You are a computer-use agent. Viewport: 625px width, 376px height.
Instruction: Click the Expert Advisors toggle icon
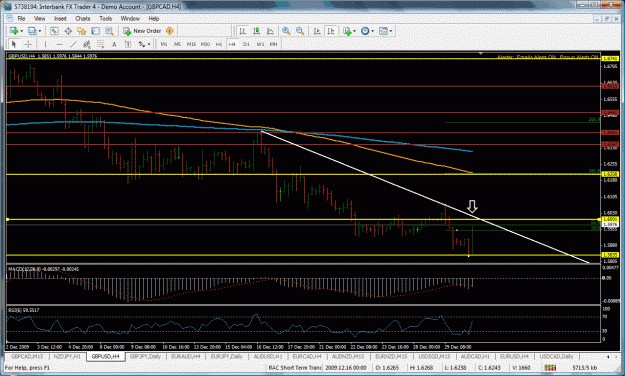[170, 31]
